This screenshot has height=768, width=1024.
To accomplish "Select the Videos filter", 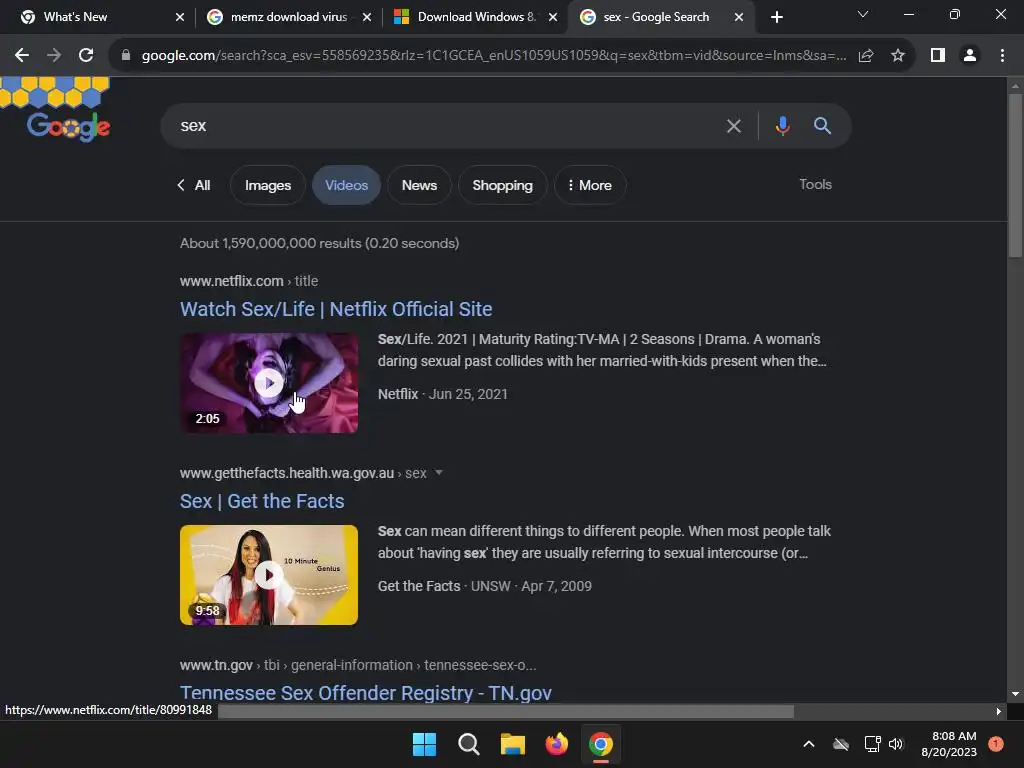I will coord(347,185).
